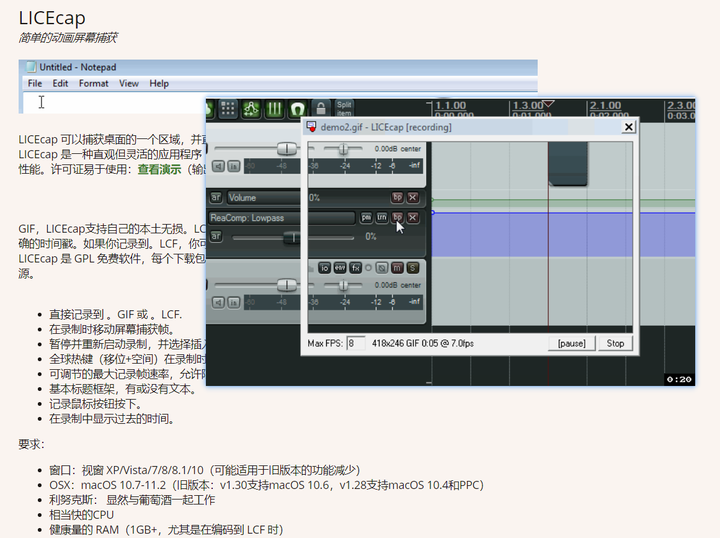Open the io routing button on the track

click(324, 268)
